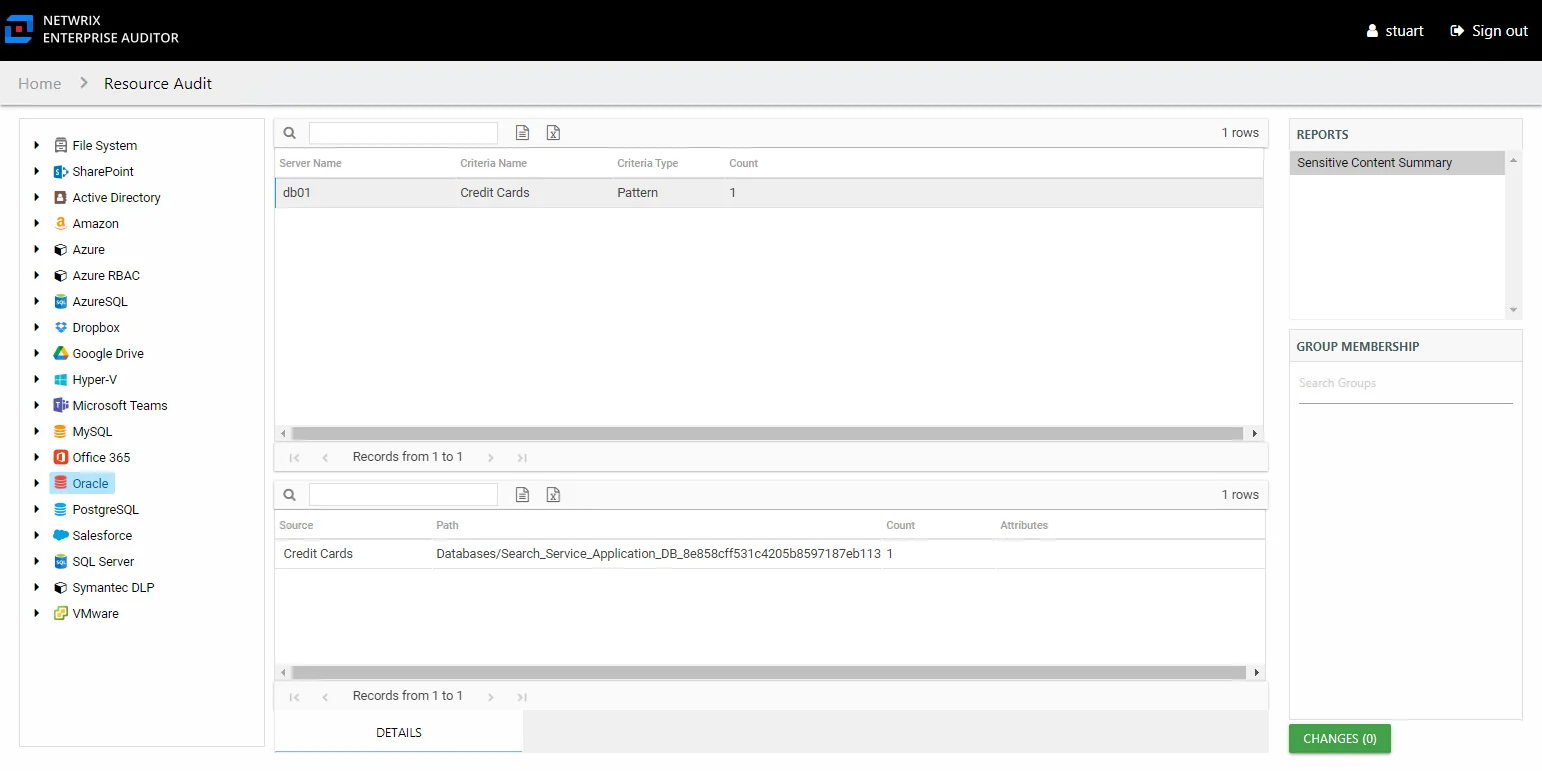1542x771 pixels.
Task: Click the Microsoft Teams icon
Action: 61,405
